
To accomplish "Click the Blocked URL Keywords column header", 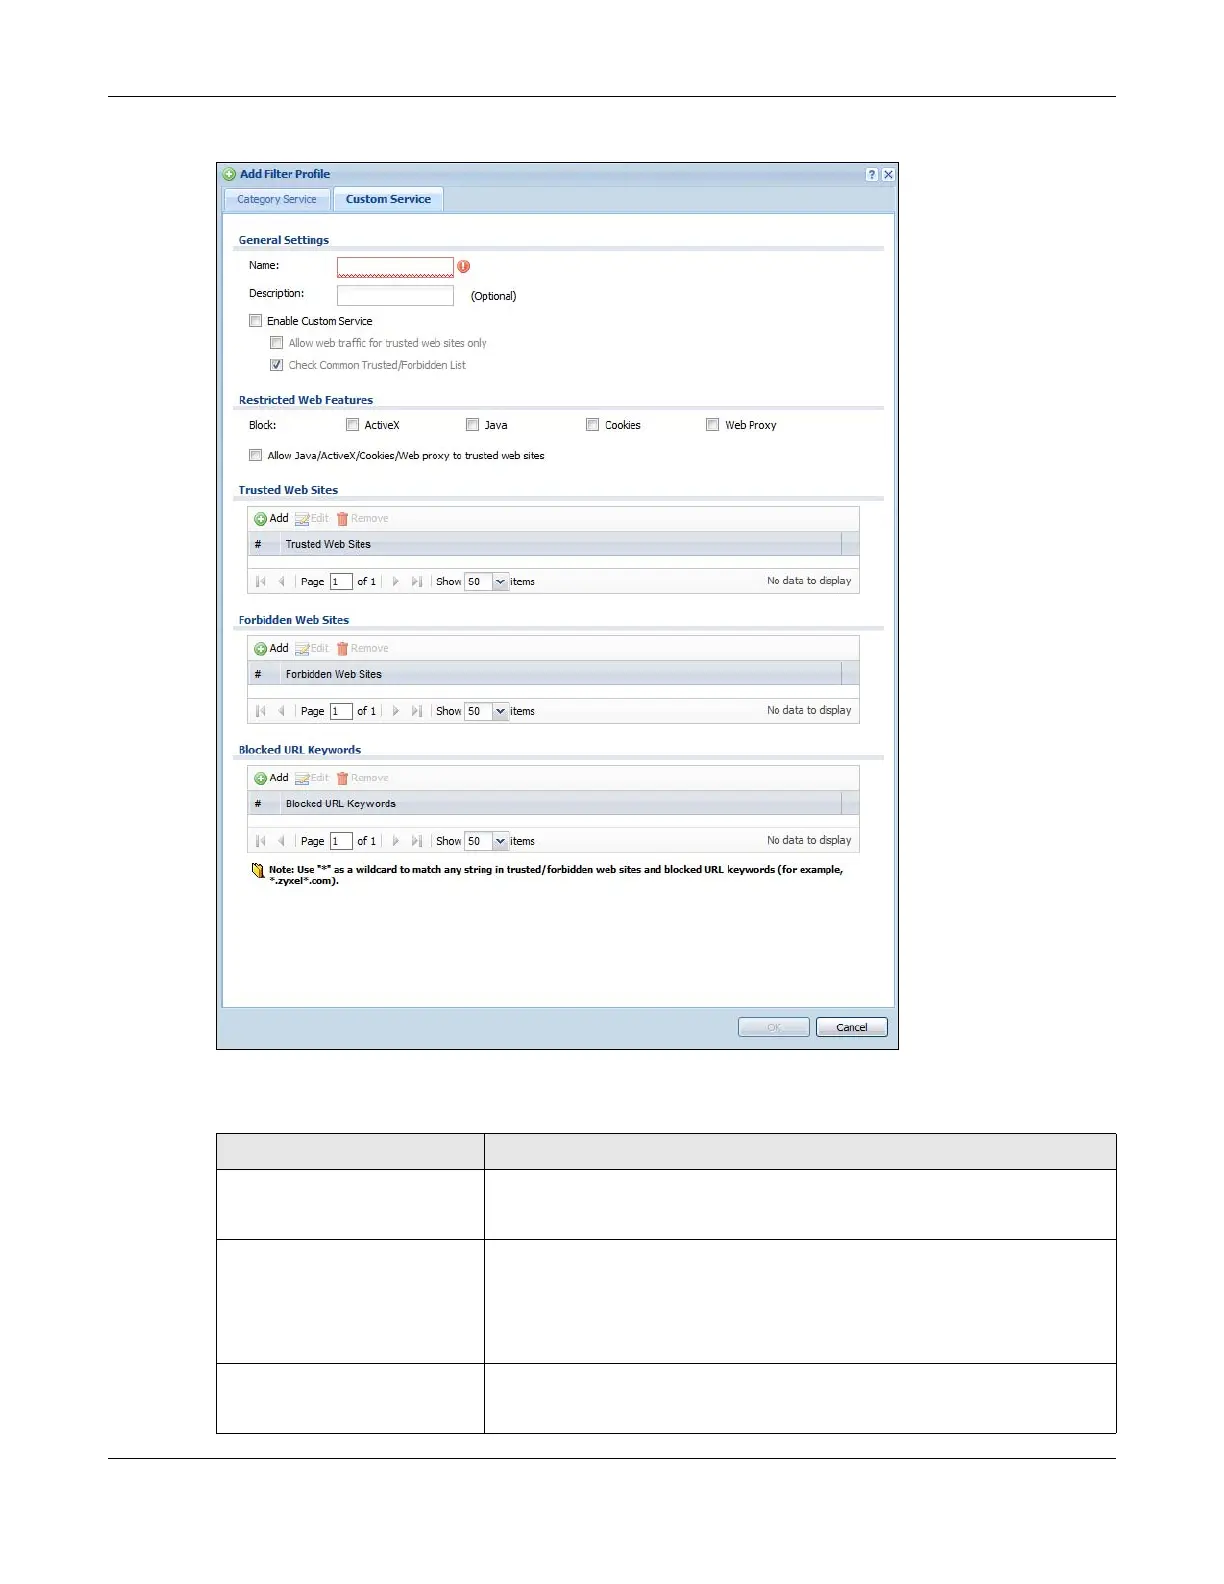I will click(561, 803).
